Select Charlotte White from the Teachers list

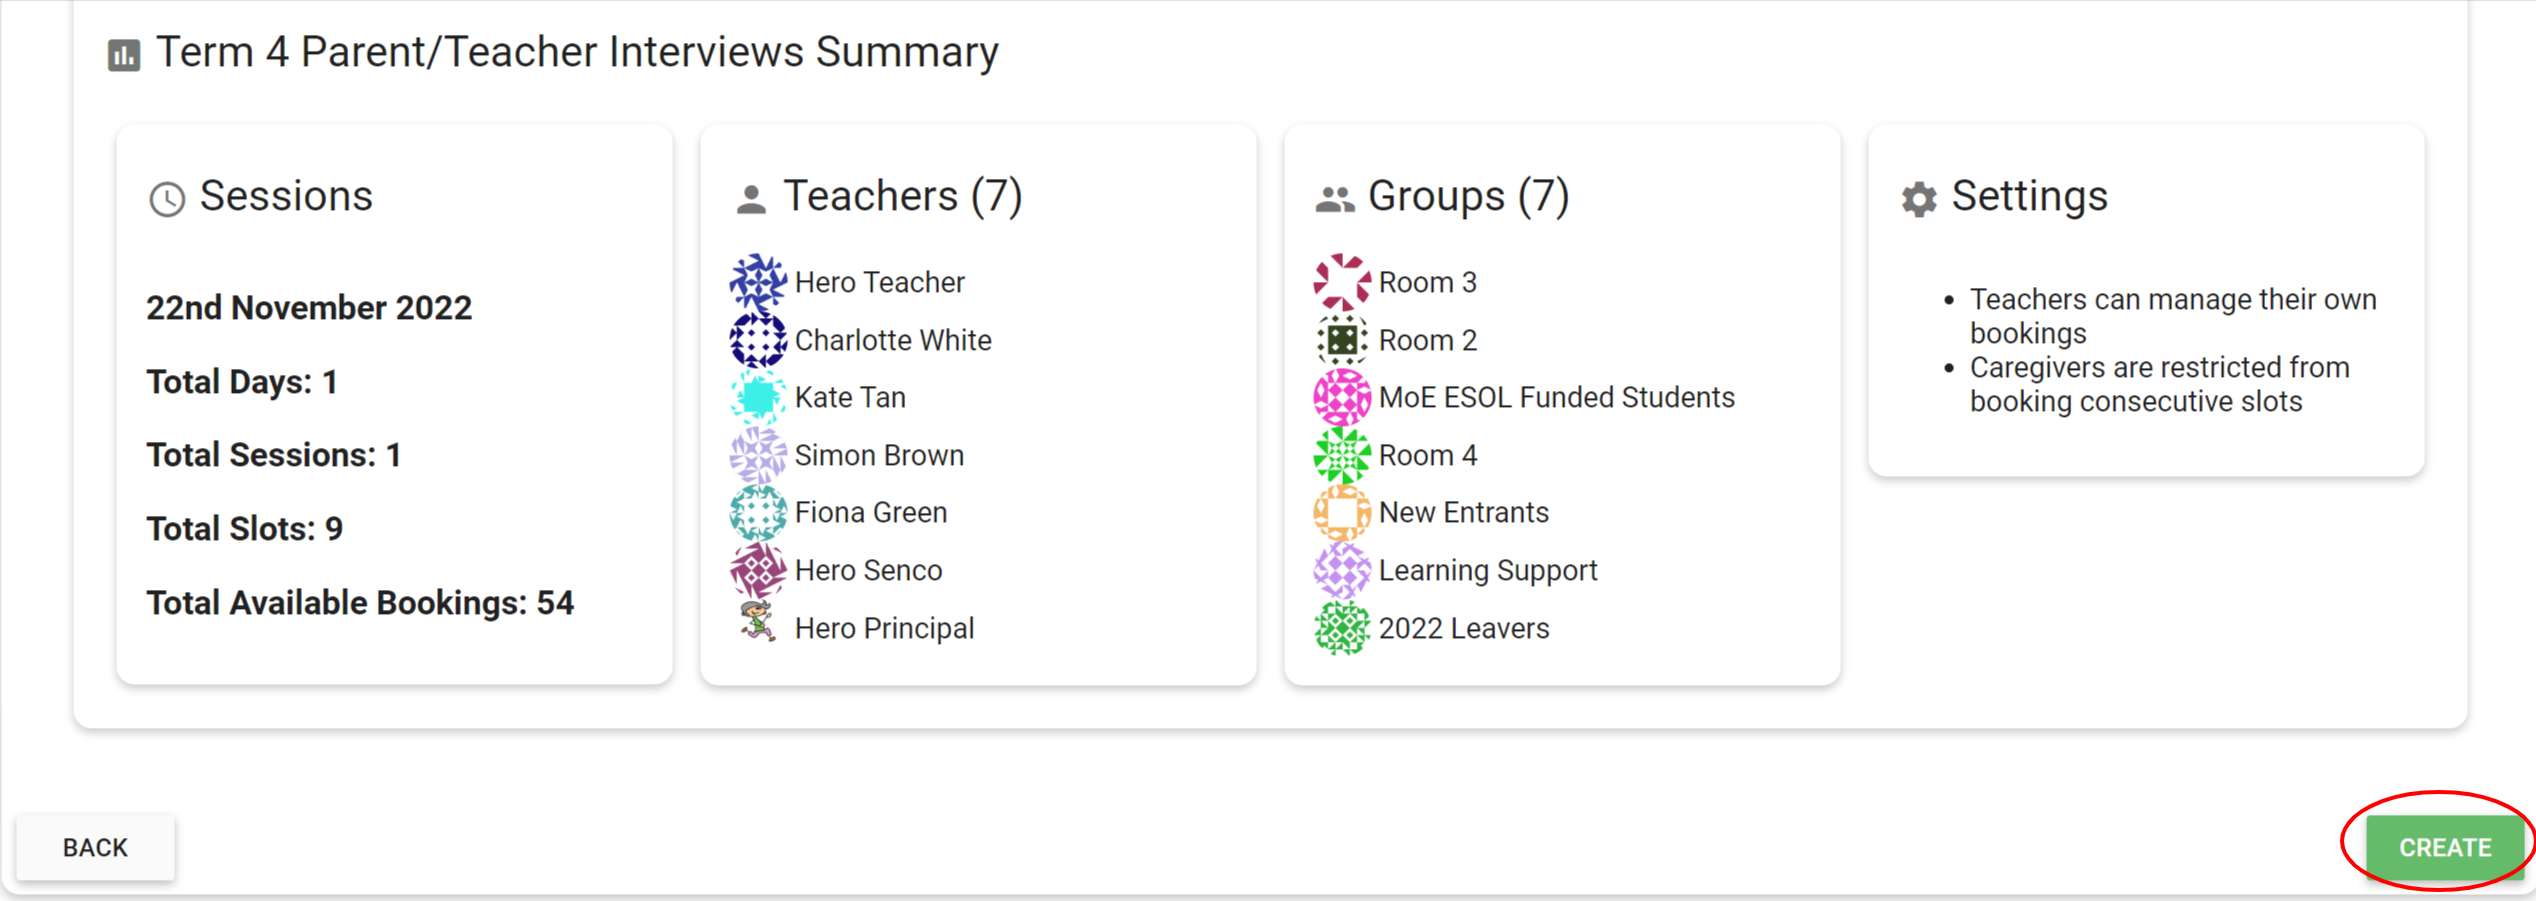point(893,339)
